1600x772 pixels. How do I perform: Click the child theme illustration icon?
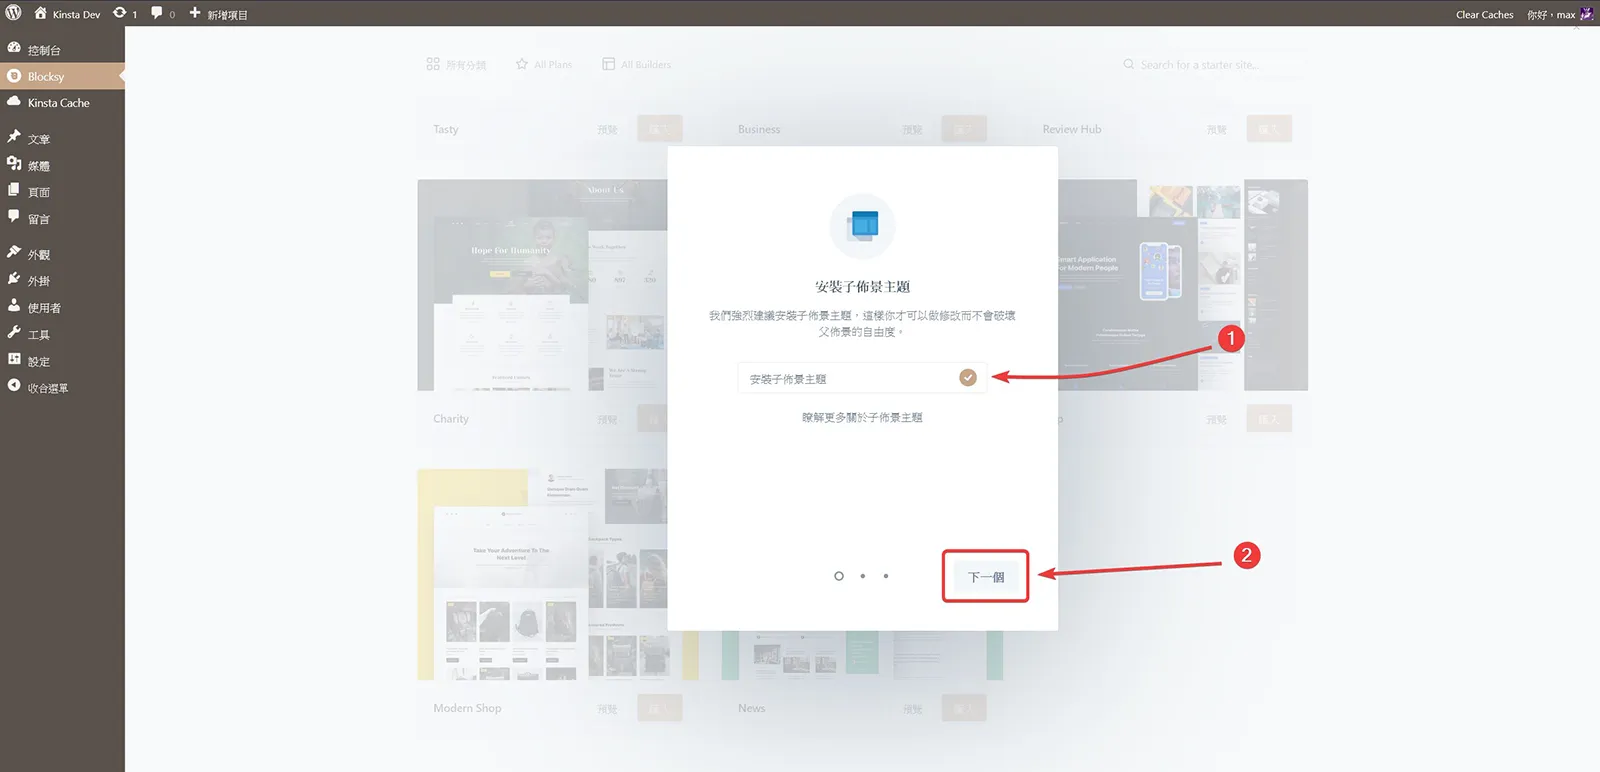863,225
